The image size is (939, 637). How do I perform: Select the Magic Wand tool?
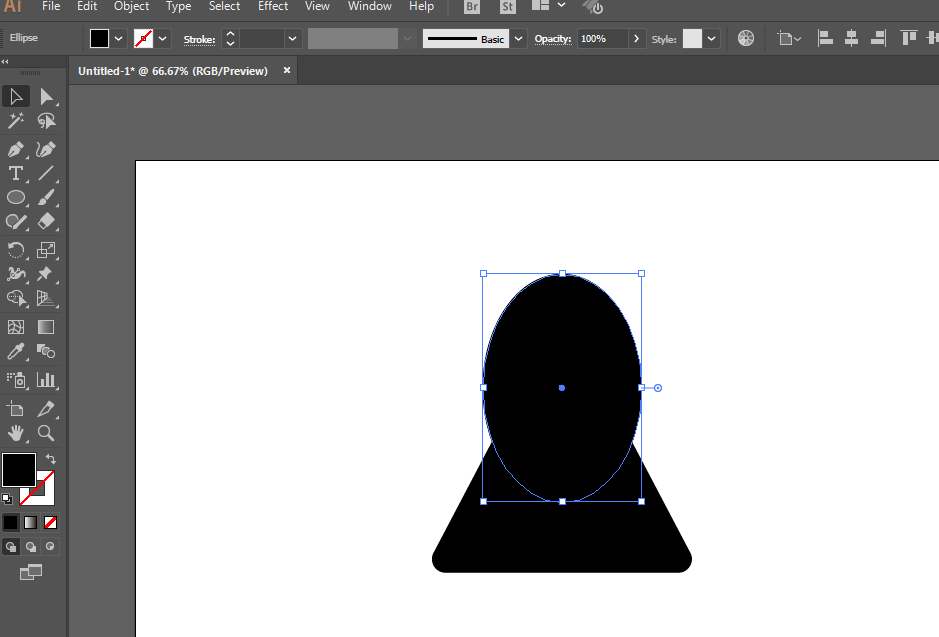pyautogui.click(x=16, y=121)
